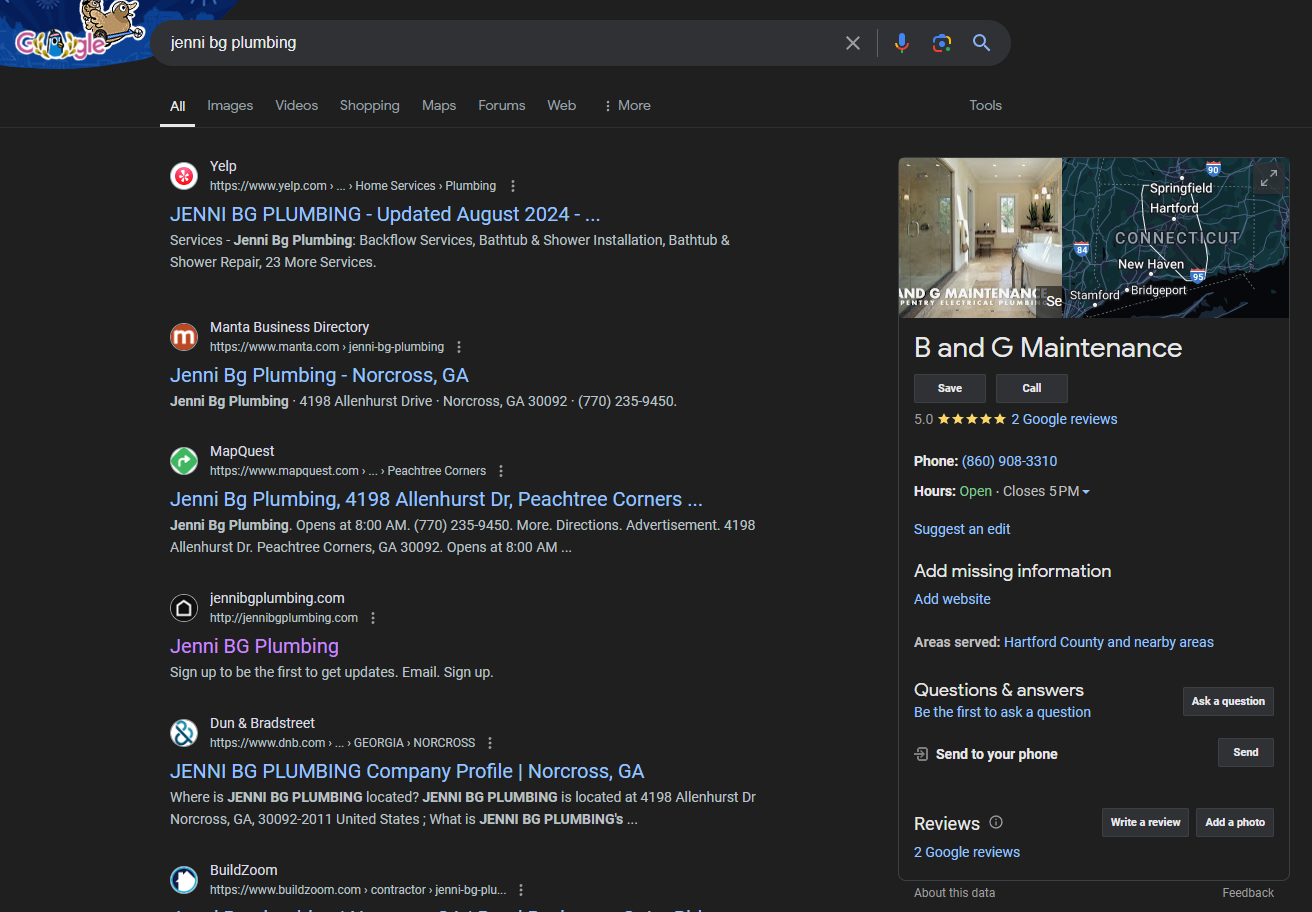Select the All results tab
1312x912 pixels.
(x=177, y=105)
